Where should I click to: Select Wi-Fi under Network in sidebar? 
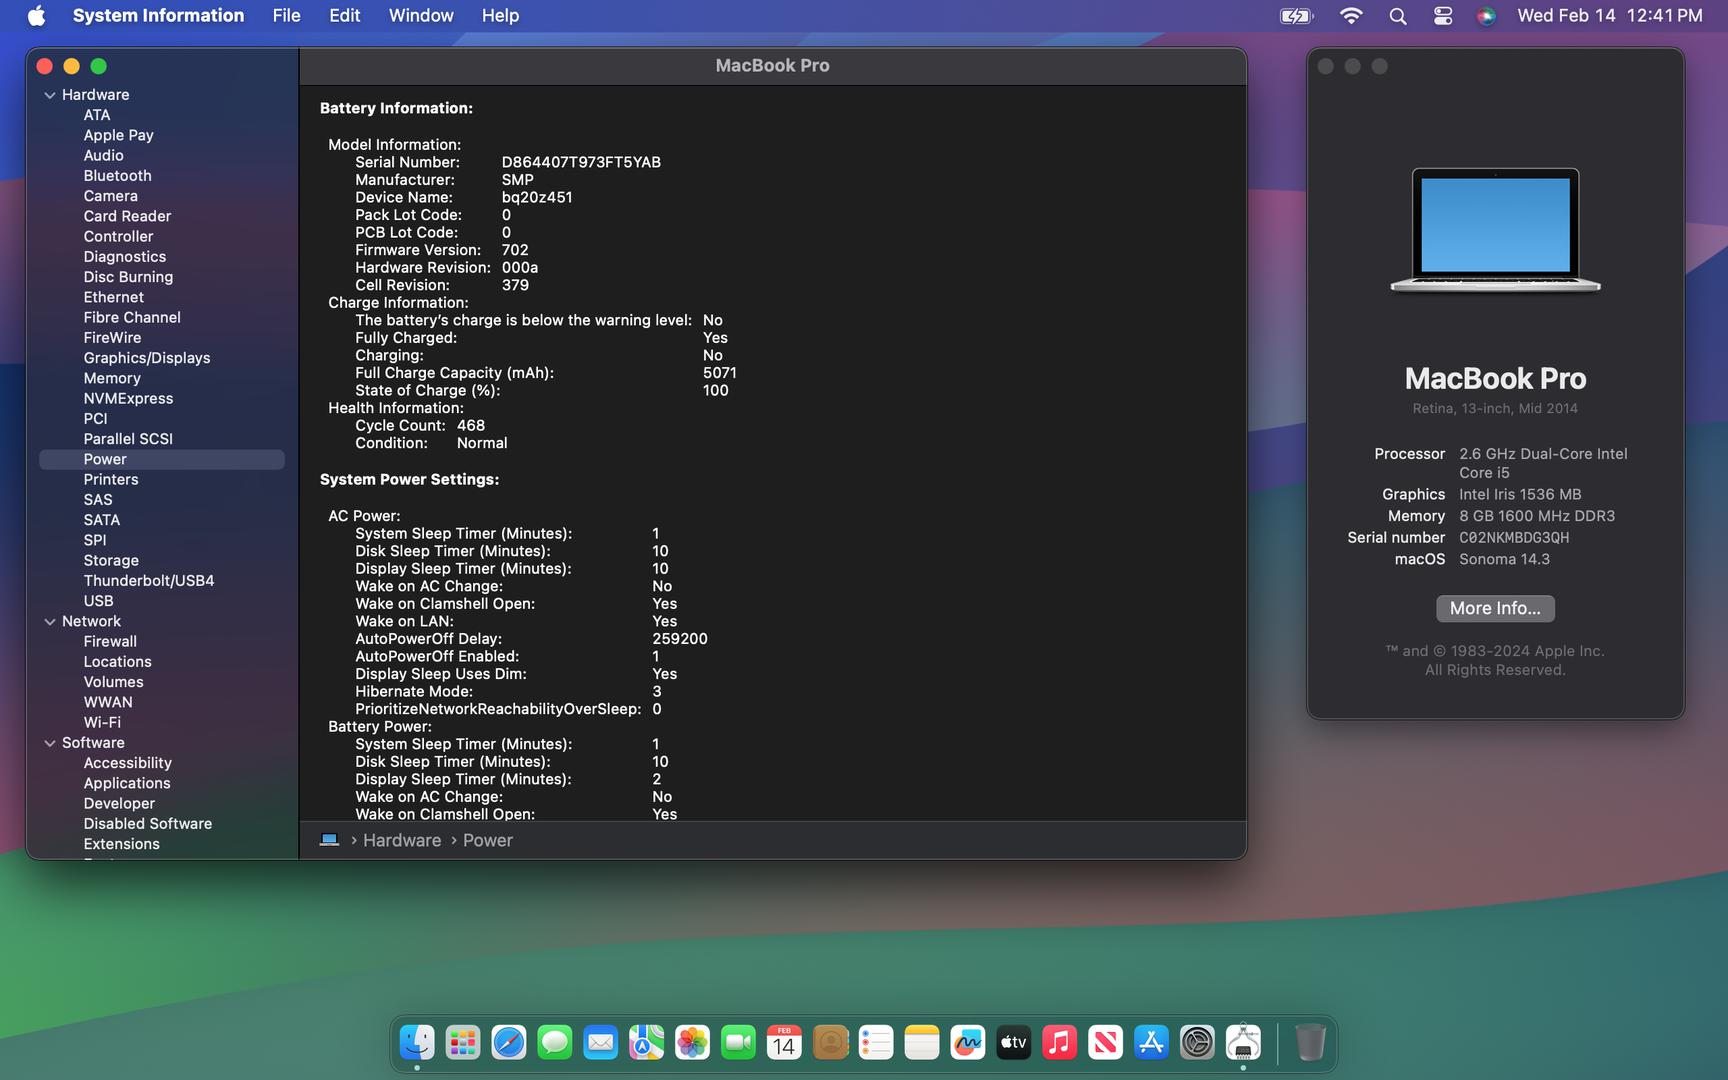click(x=102, y=723)
